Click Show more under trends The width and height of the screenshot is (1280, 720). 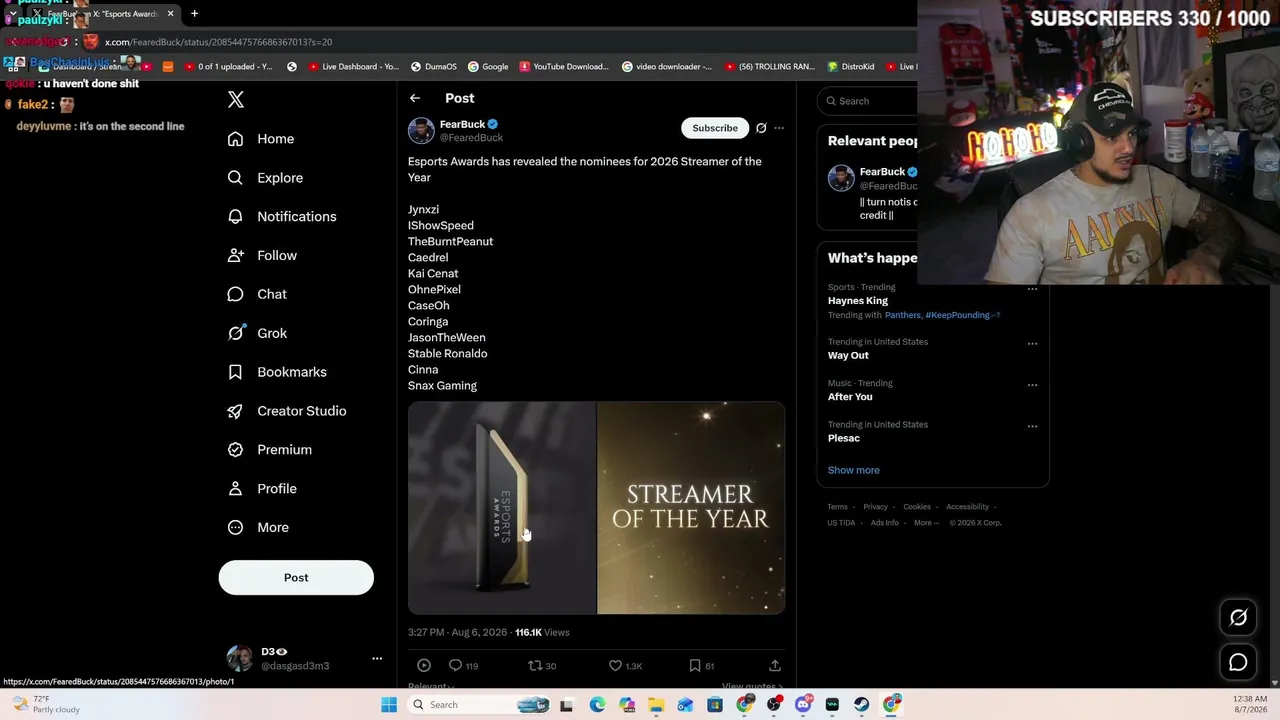853,470
